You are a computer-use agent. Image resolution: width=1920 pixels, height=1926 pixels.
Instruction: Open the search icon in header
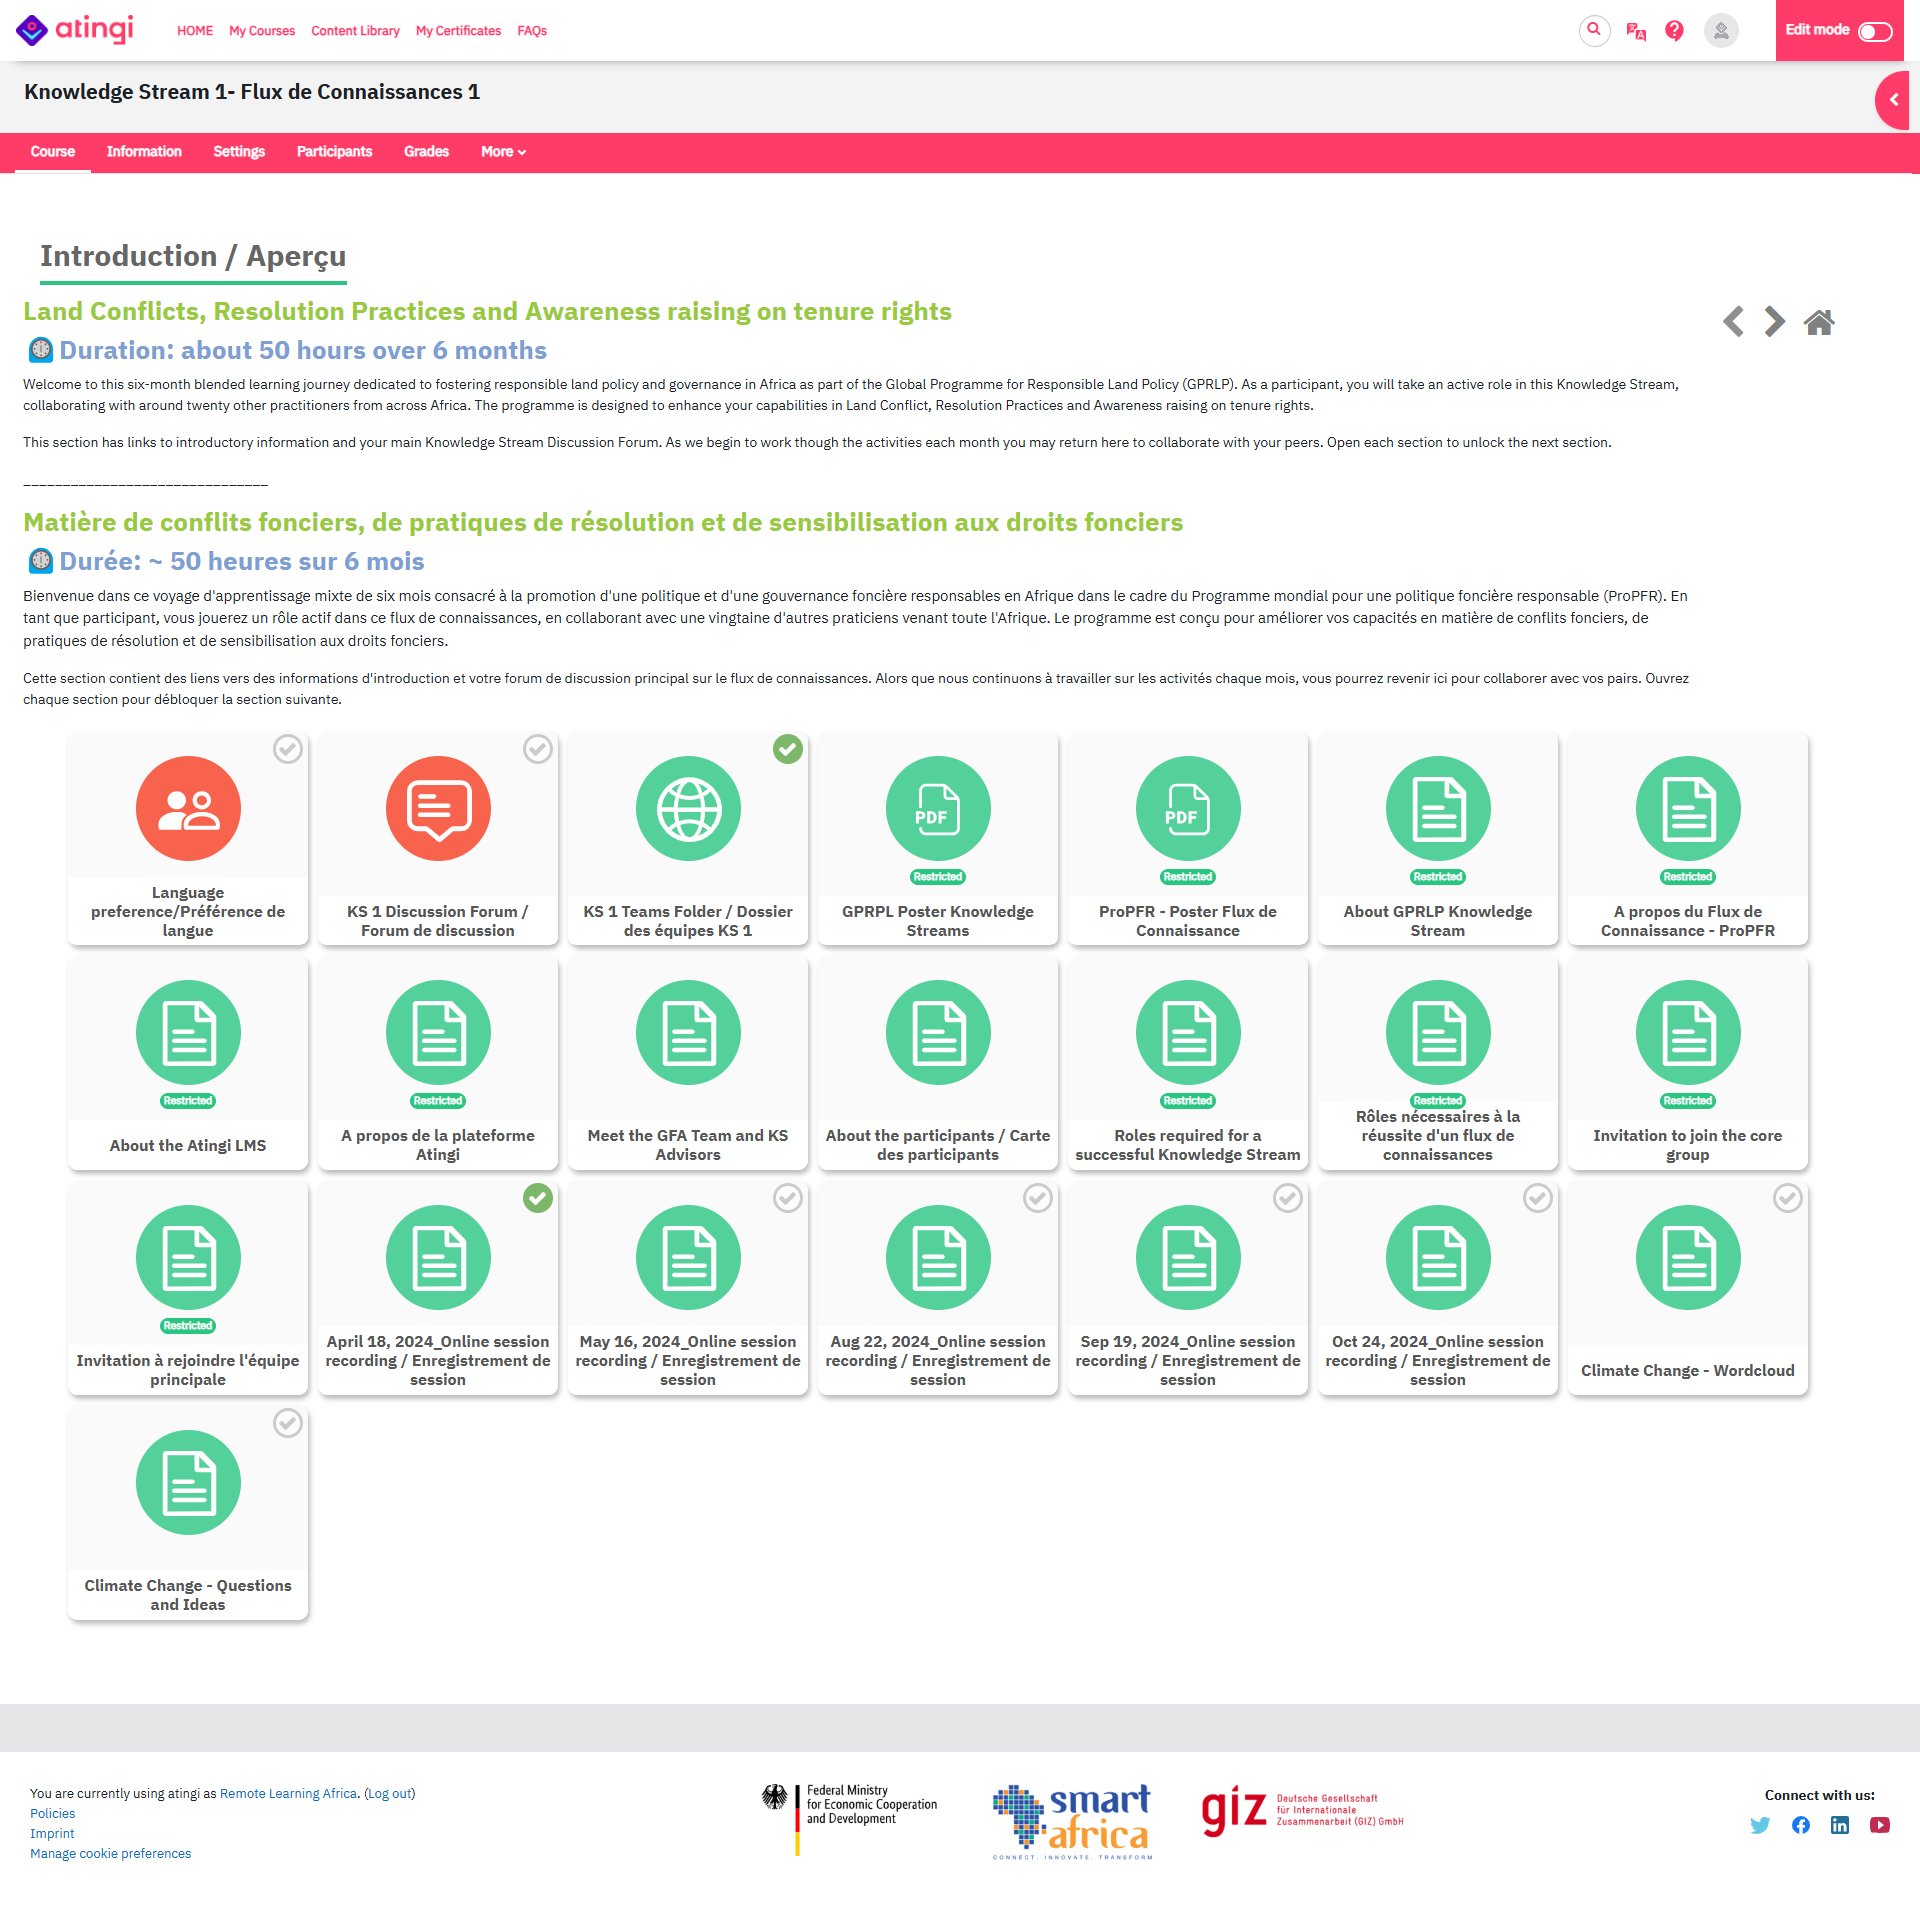(x=1594, y=30)
